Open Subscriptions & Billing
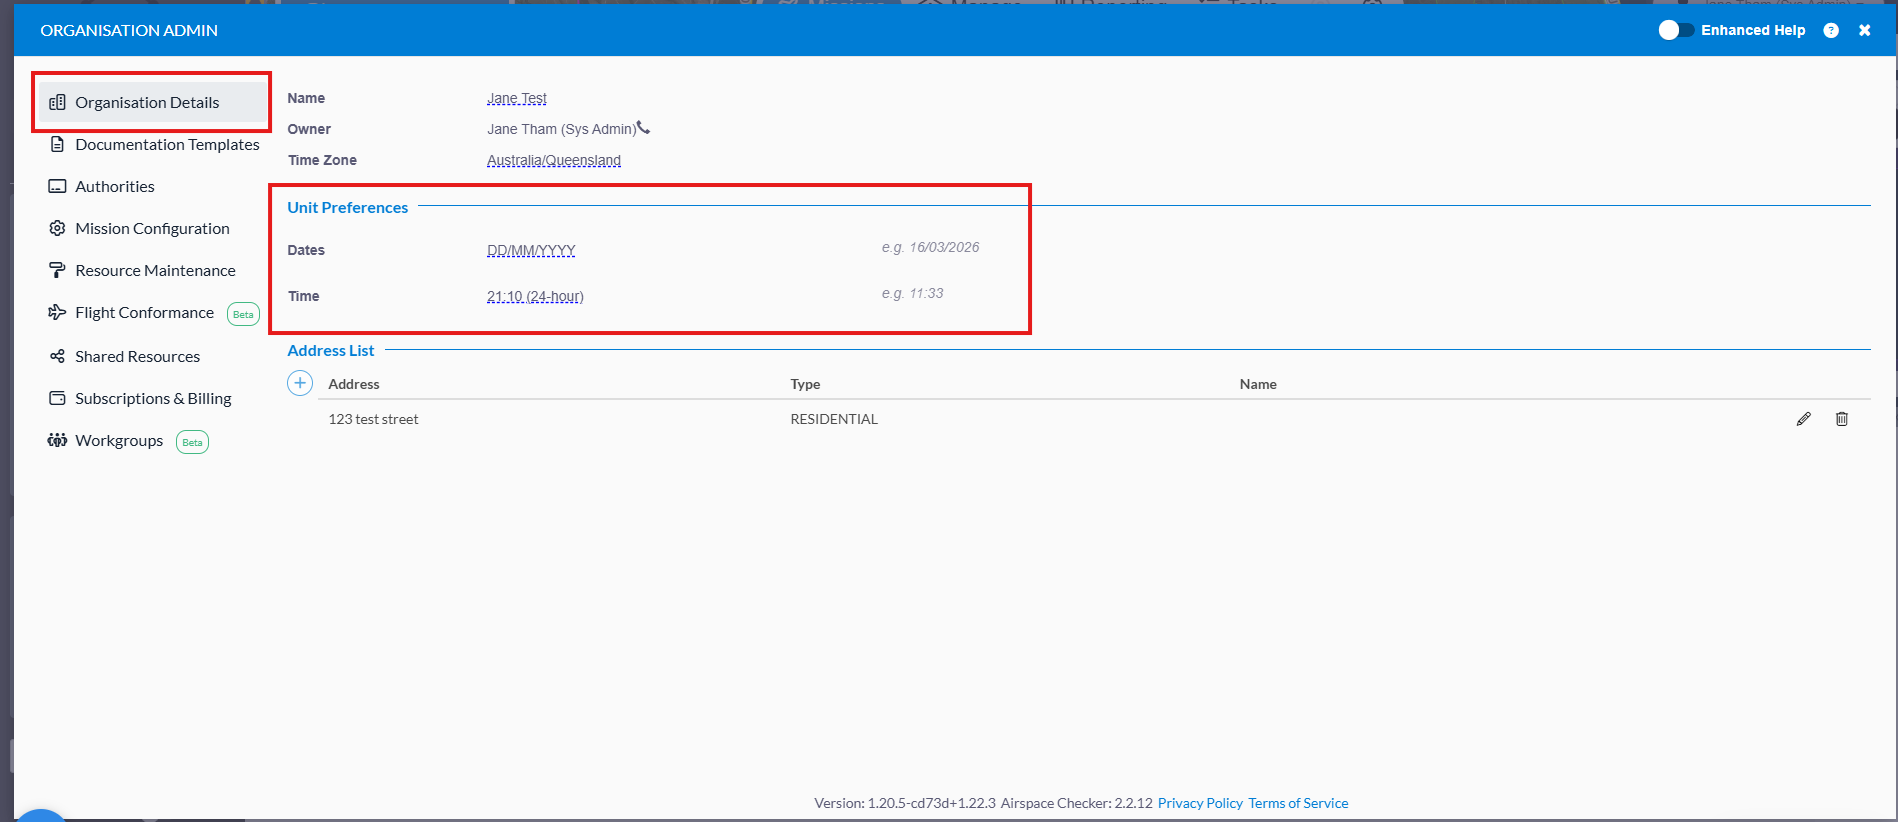 153,398
